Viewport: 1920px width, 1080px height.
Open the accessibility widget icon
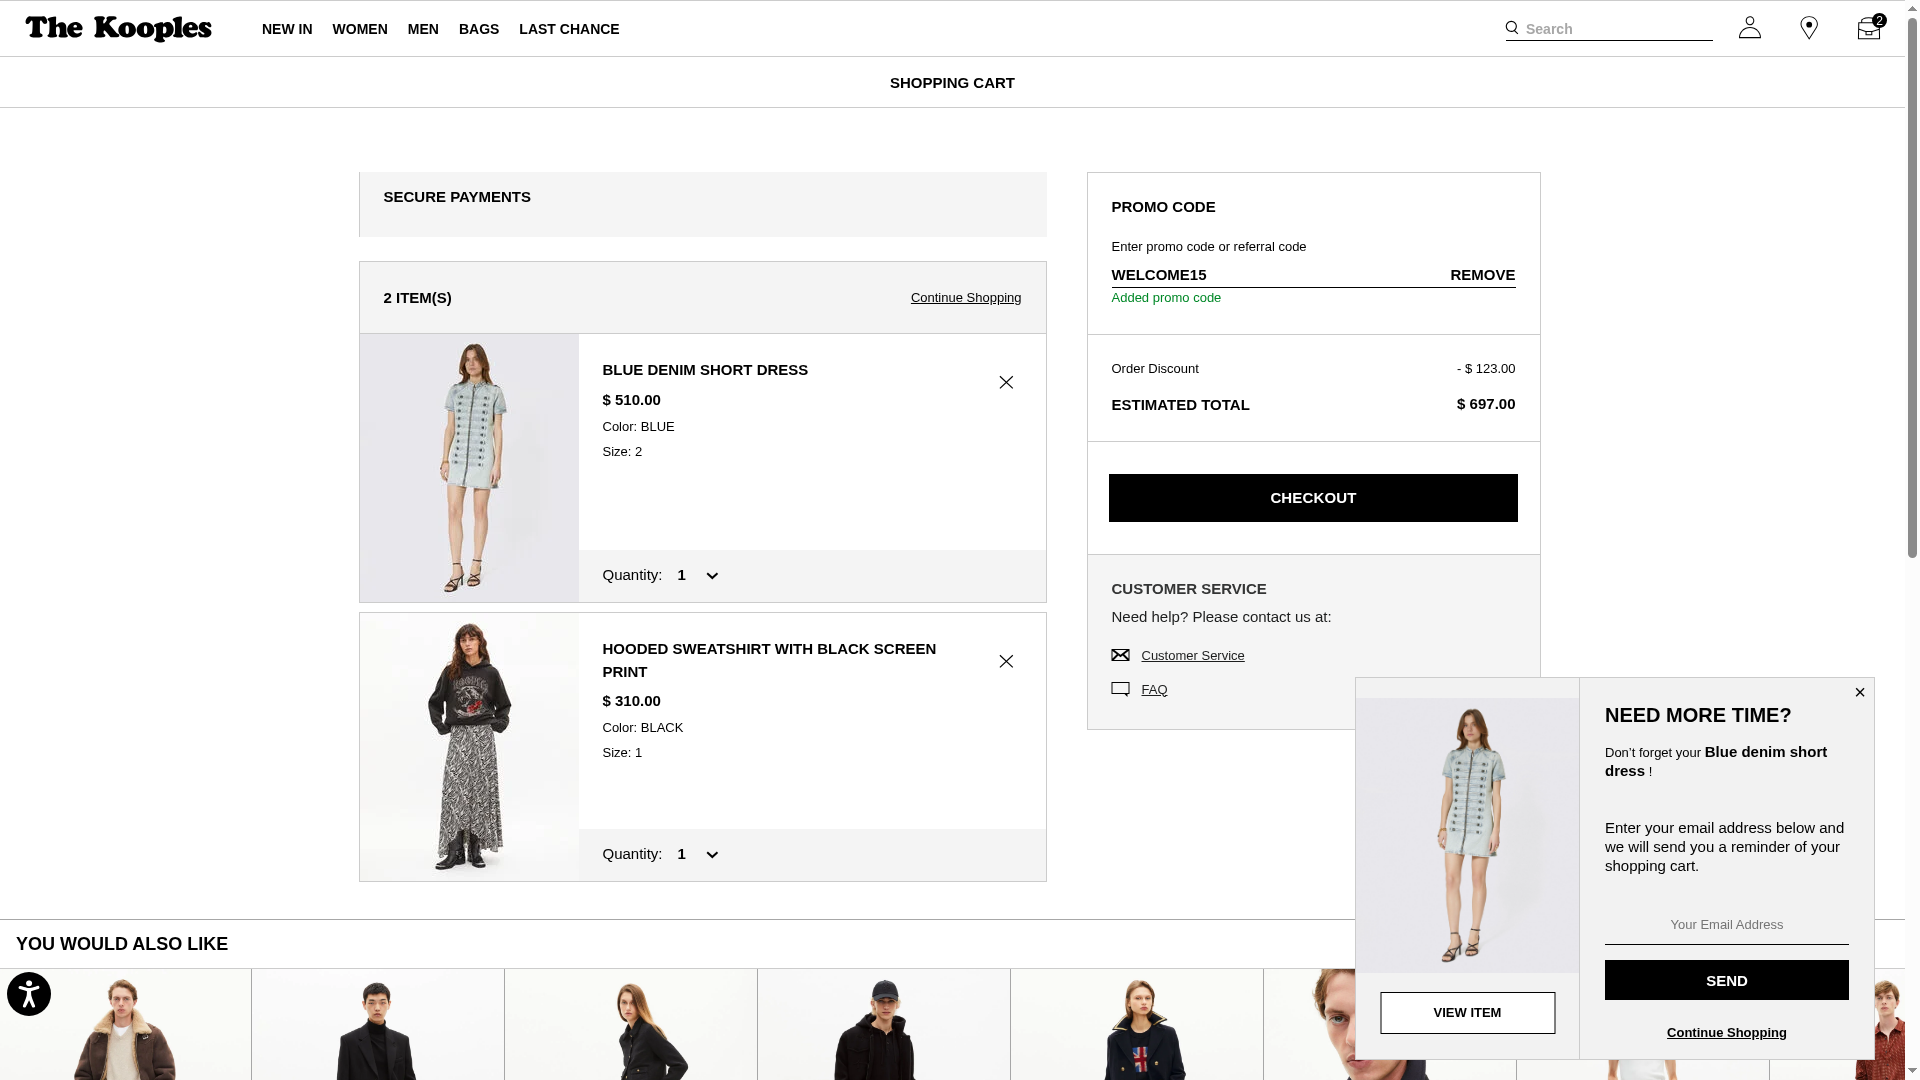click(29, 994)
